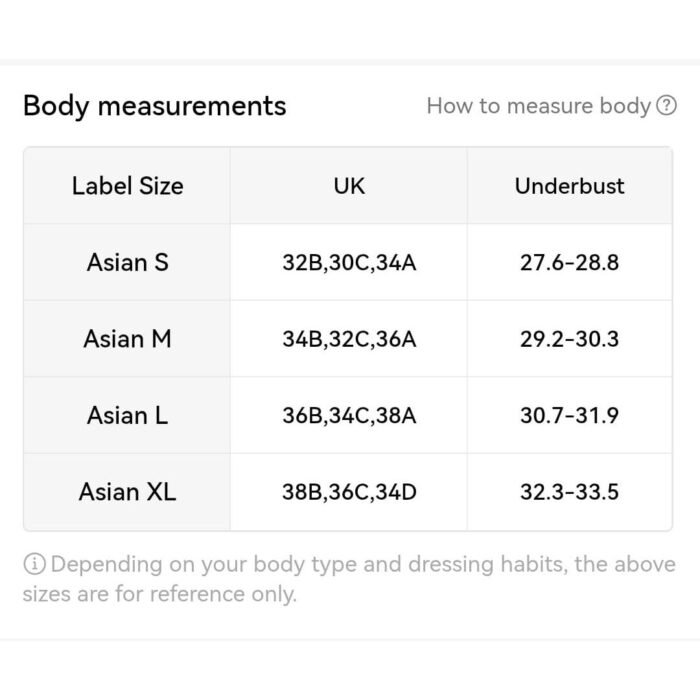Click the info icon beside the disclaimer
The image size is (700, 700).
point(34,564)
